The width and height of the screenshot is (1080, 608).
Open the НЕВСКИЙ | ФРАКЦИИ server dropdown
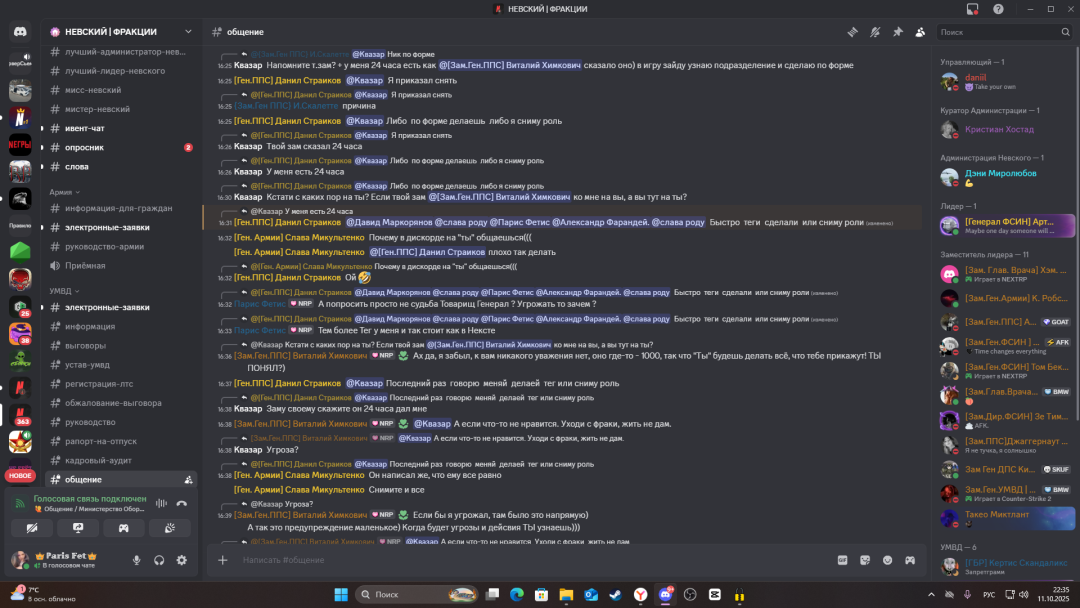(x=120, y=32)
